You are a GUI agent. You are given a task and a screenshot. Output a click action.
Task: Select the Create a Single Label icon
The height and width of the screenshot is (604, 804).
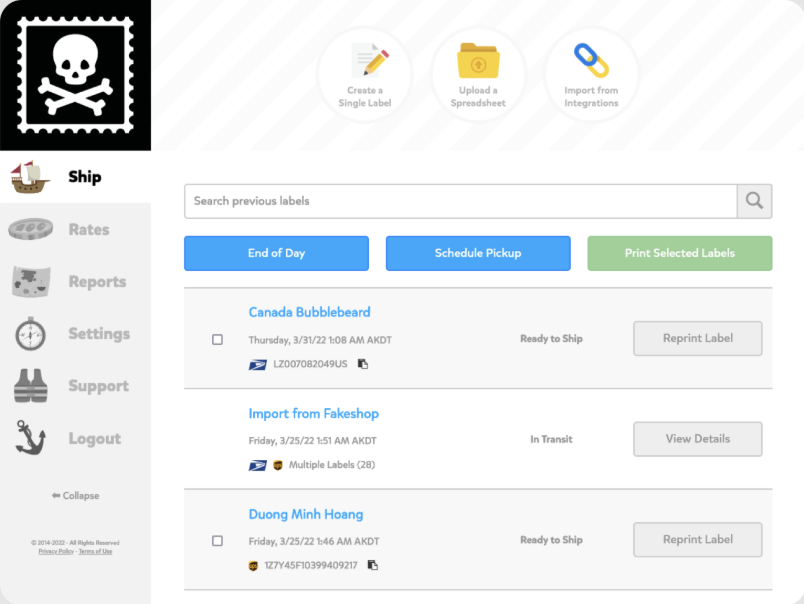(365, 60)
